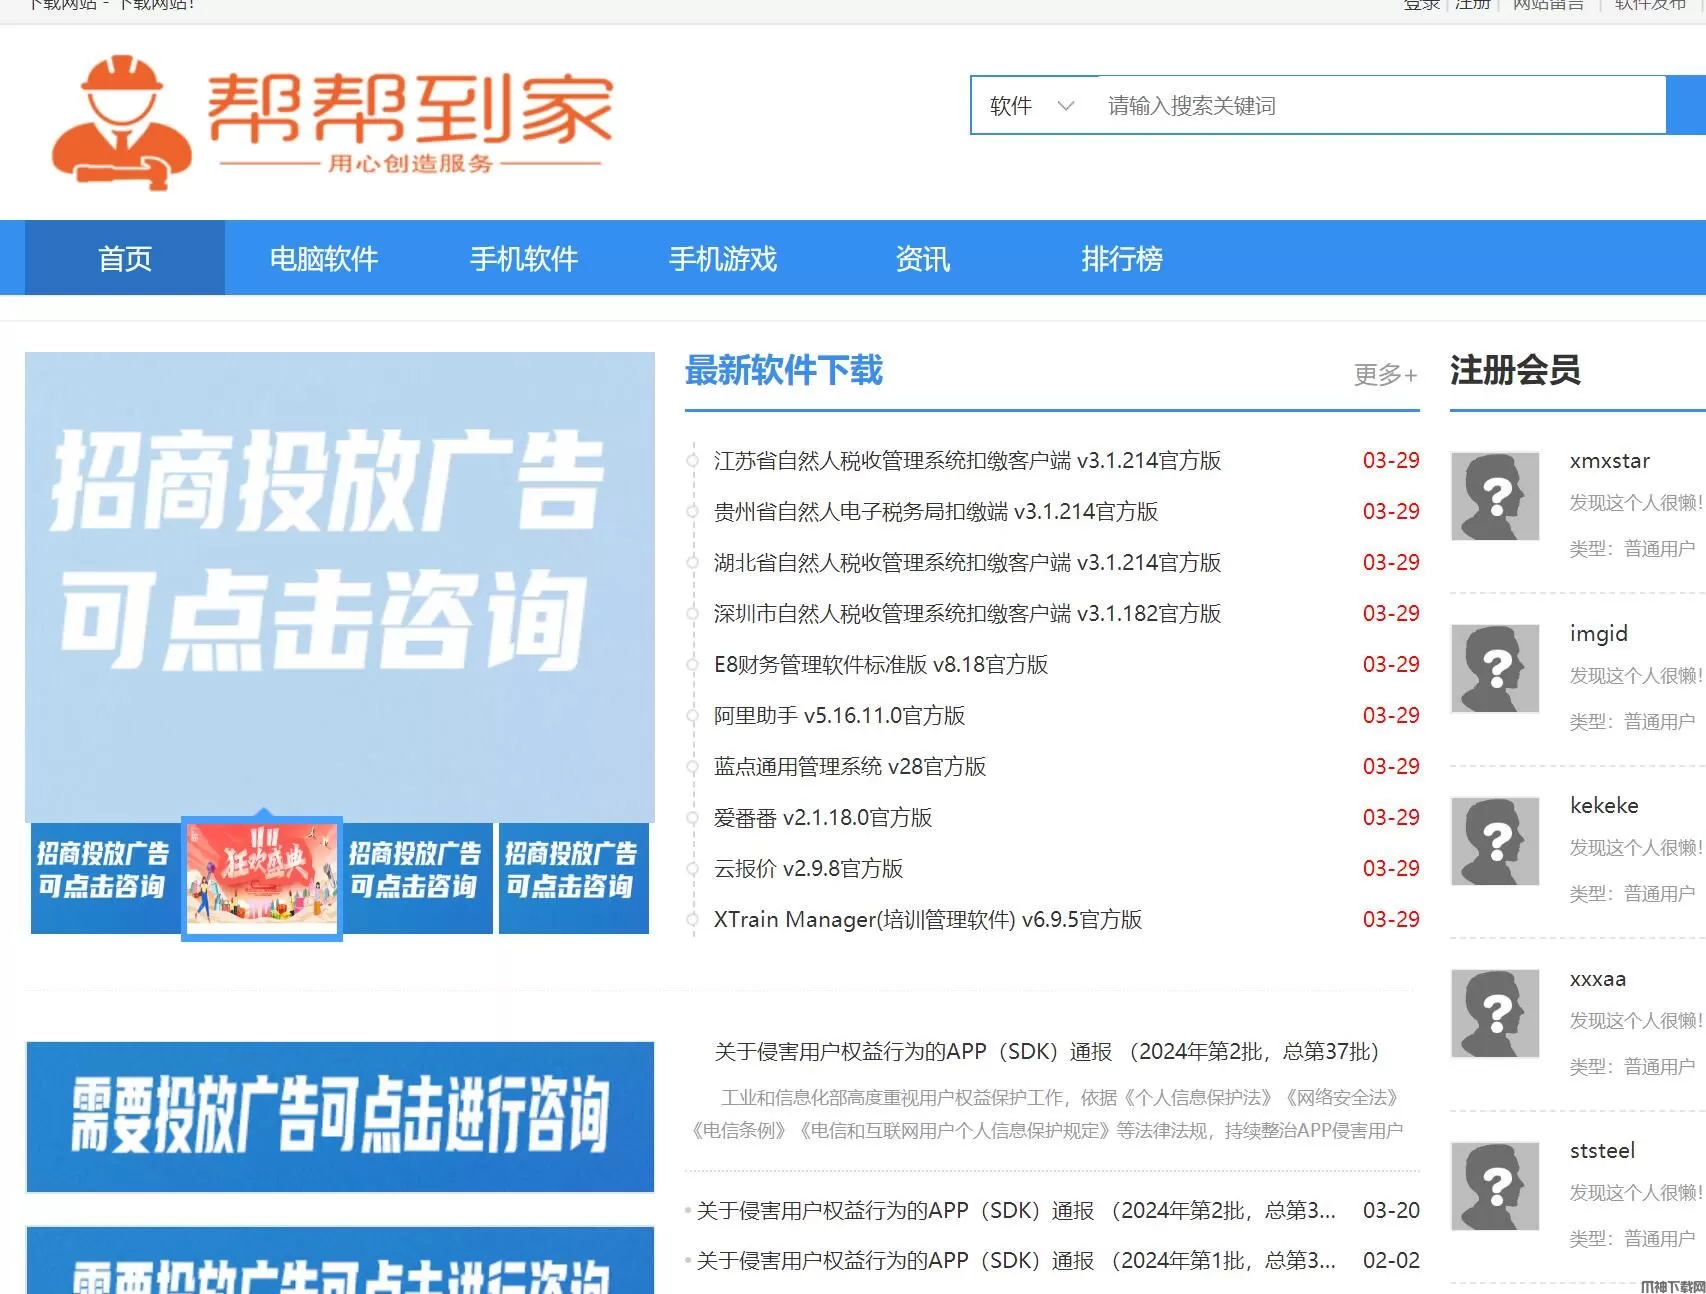Select the 狂欢盛典 carousel thumbnail
1706x1294 pixels.
coord(262,878)
